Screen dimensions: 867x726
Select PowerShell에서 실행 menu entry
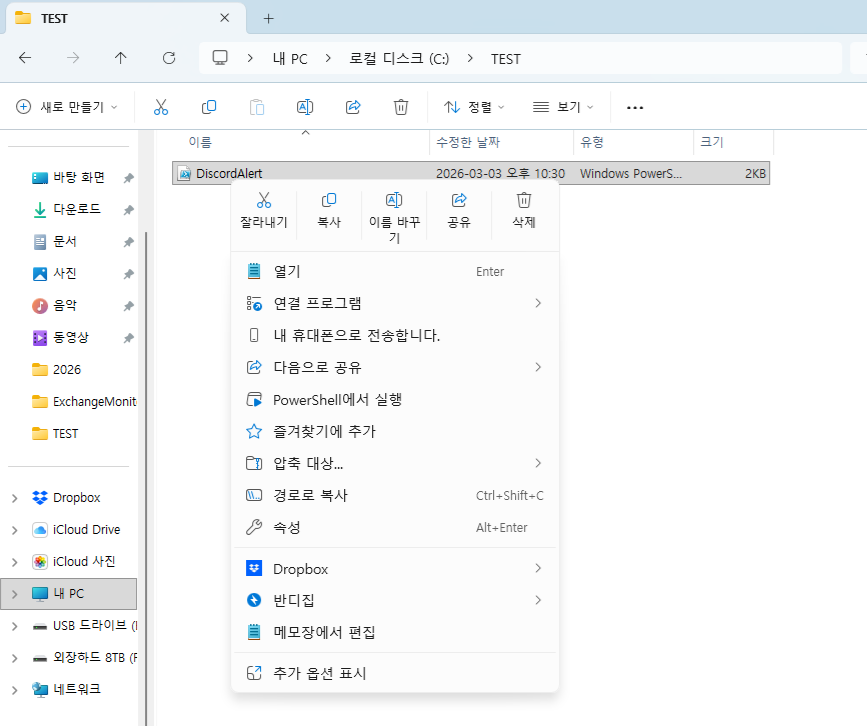pos(337,399)
